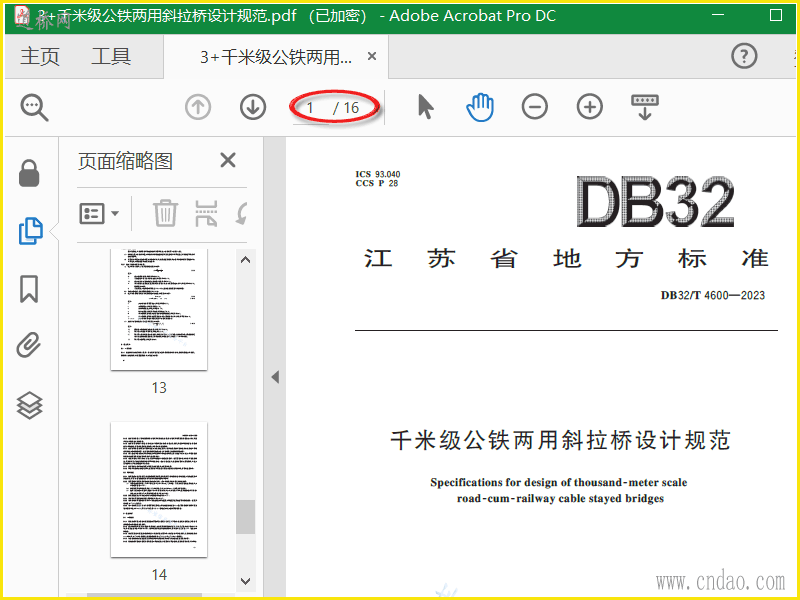Maximize the Acrobat window
Viewport: 800px width, 600px height.
pyautogui.click(x=776, y=15)
